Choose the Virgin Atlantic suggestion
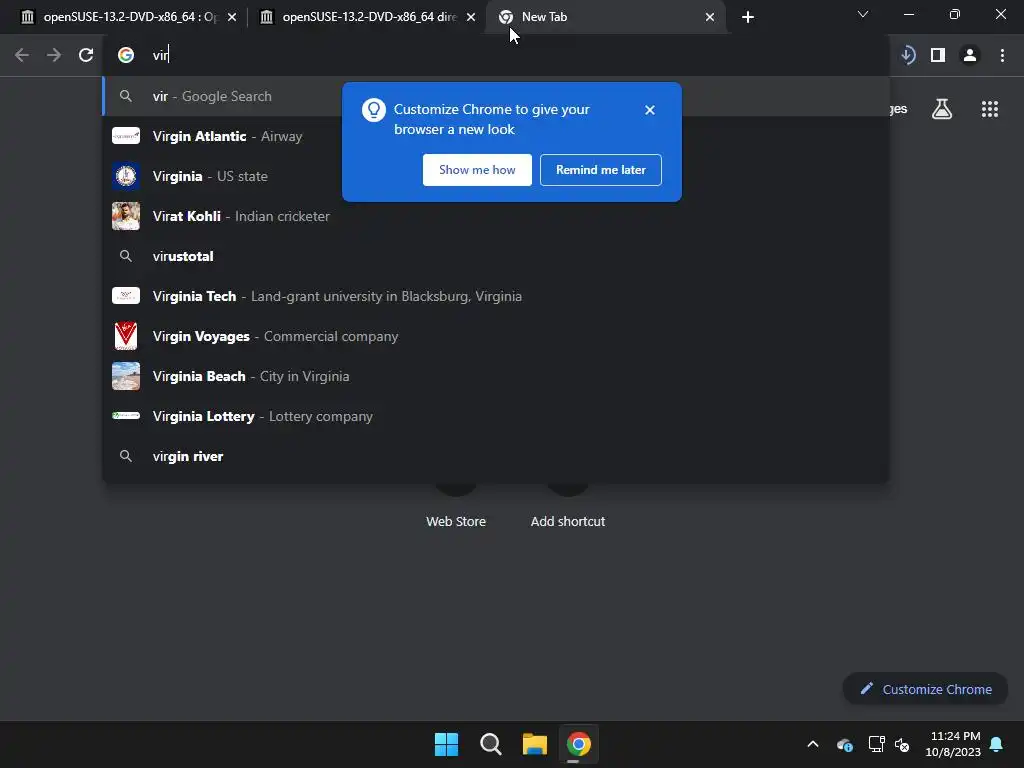The image size is (1024, 768). [496, 136]
